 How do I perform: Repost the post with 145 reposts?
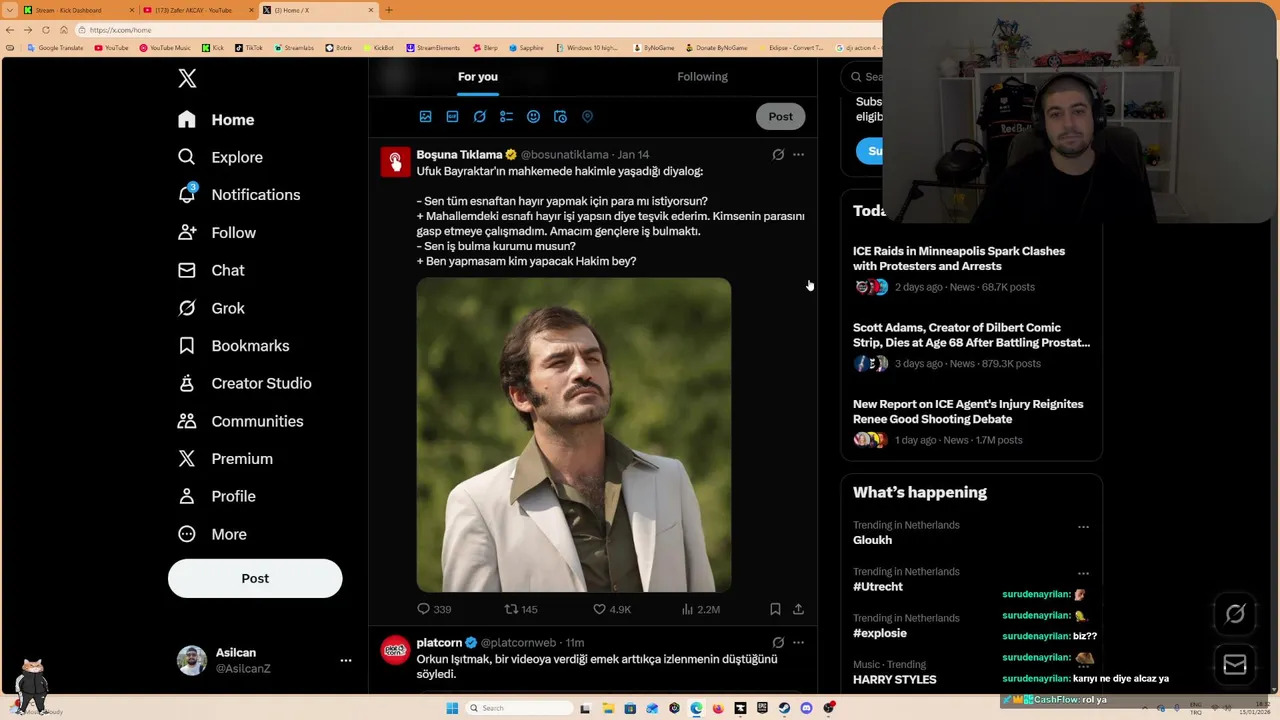521,609
